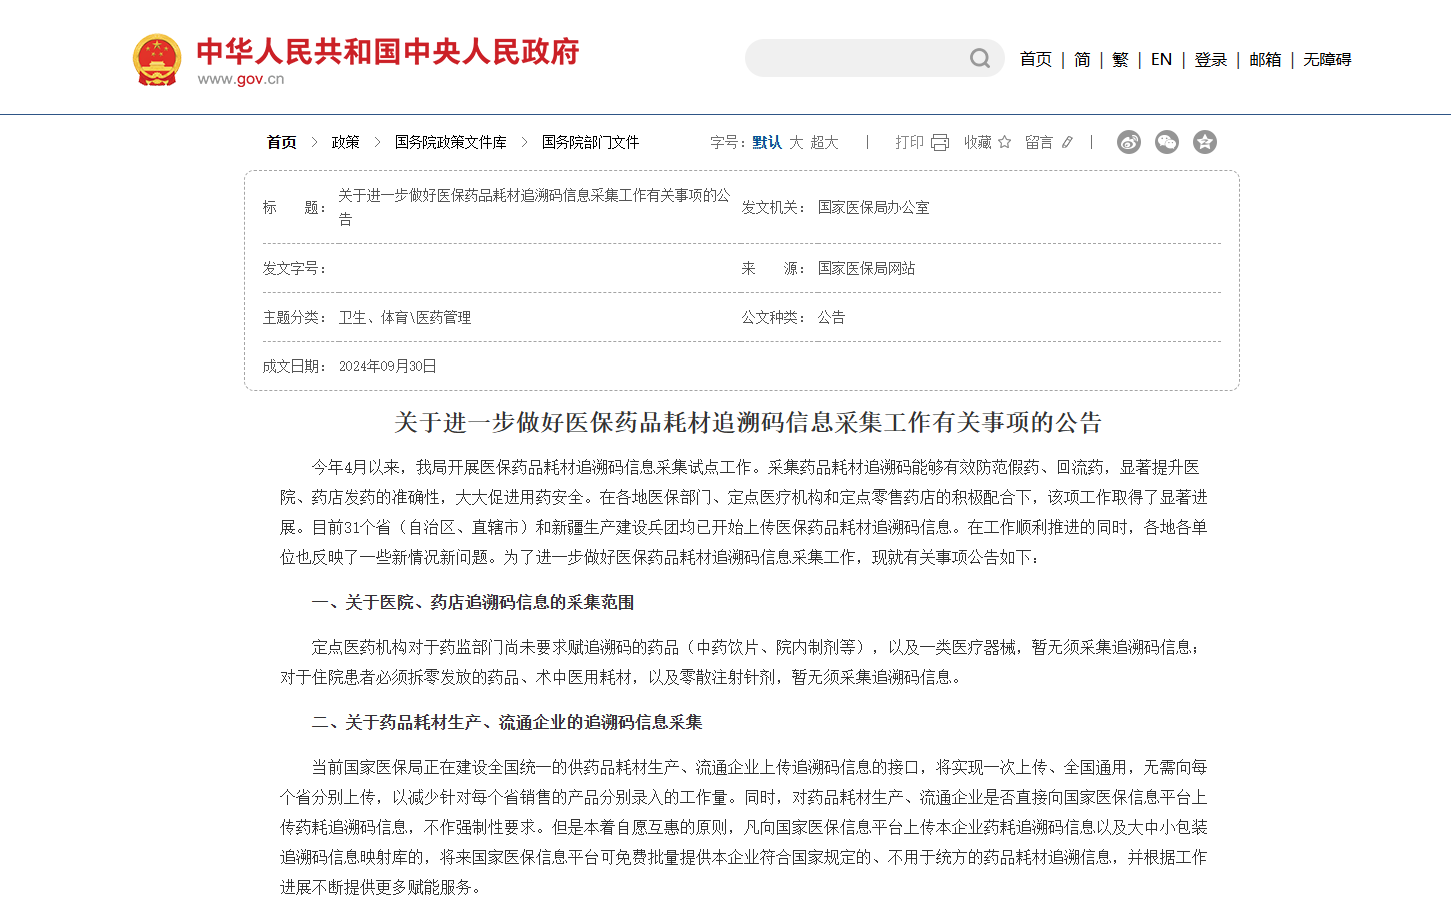Image resolution: width=1451 pixels, height=907 pixels.
Task: Open 首页 in the top navigation
Action: (1035, 59)
